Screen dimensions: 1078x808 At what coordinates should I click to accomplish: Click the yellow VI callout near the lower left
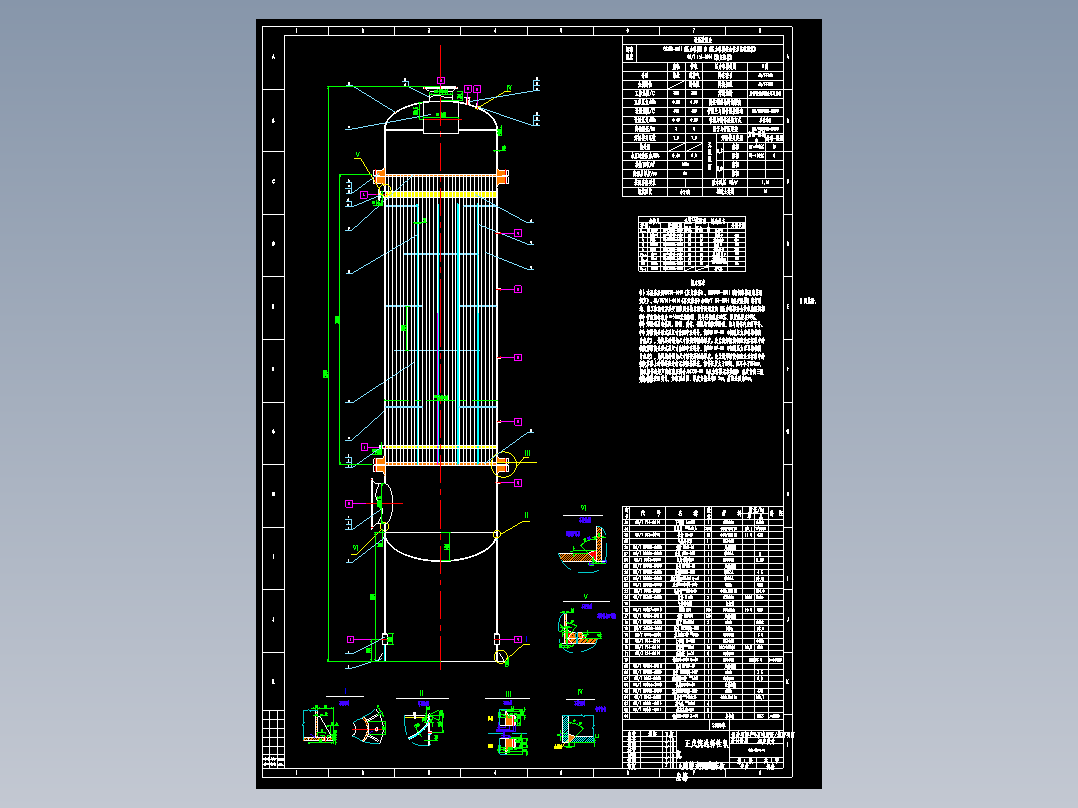pyautogui.click(x=355, y=548)
